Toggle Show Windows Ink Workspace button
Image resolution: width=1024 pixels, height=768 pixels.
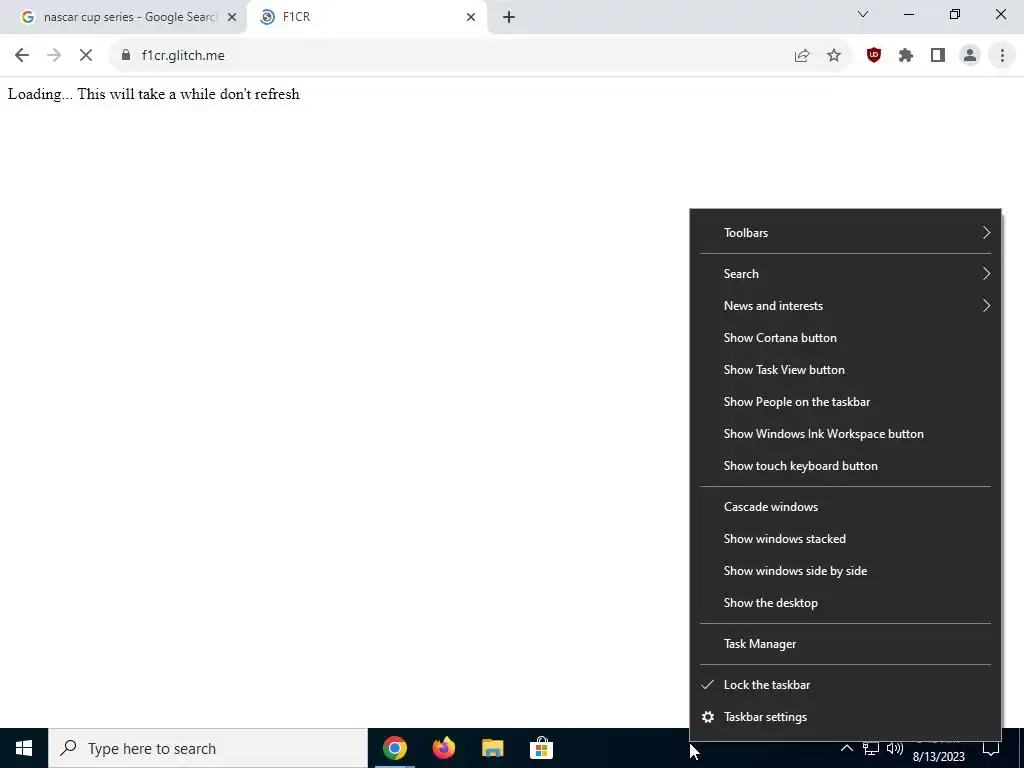pos(845,434)
